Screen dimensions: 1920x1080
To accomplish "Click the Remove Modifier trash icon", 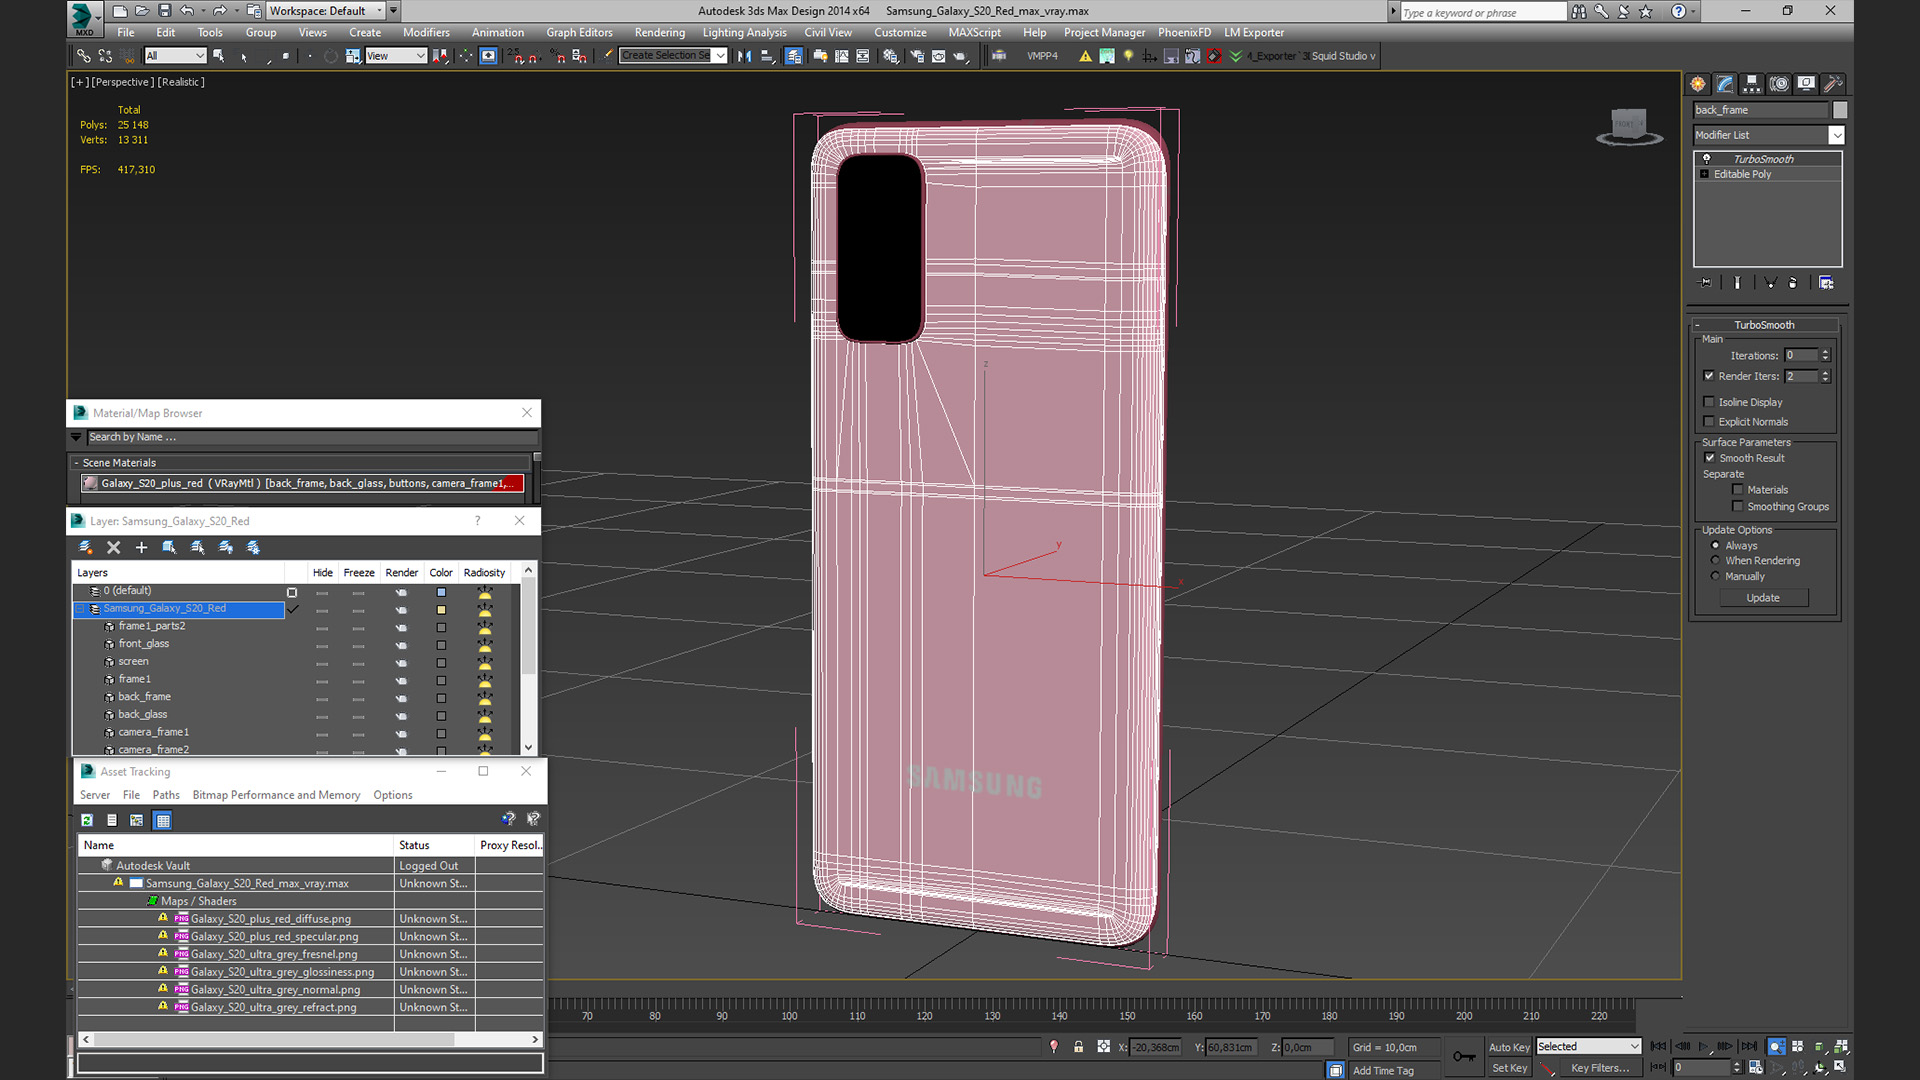I will (1793, 283).
